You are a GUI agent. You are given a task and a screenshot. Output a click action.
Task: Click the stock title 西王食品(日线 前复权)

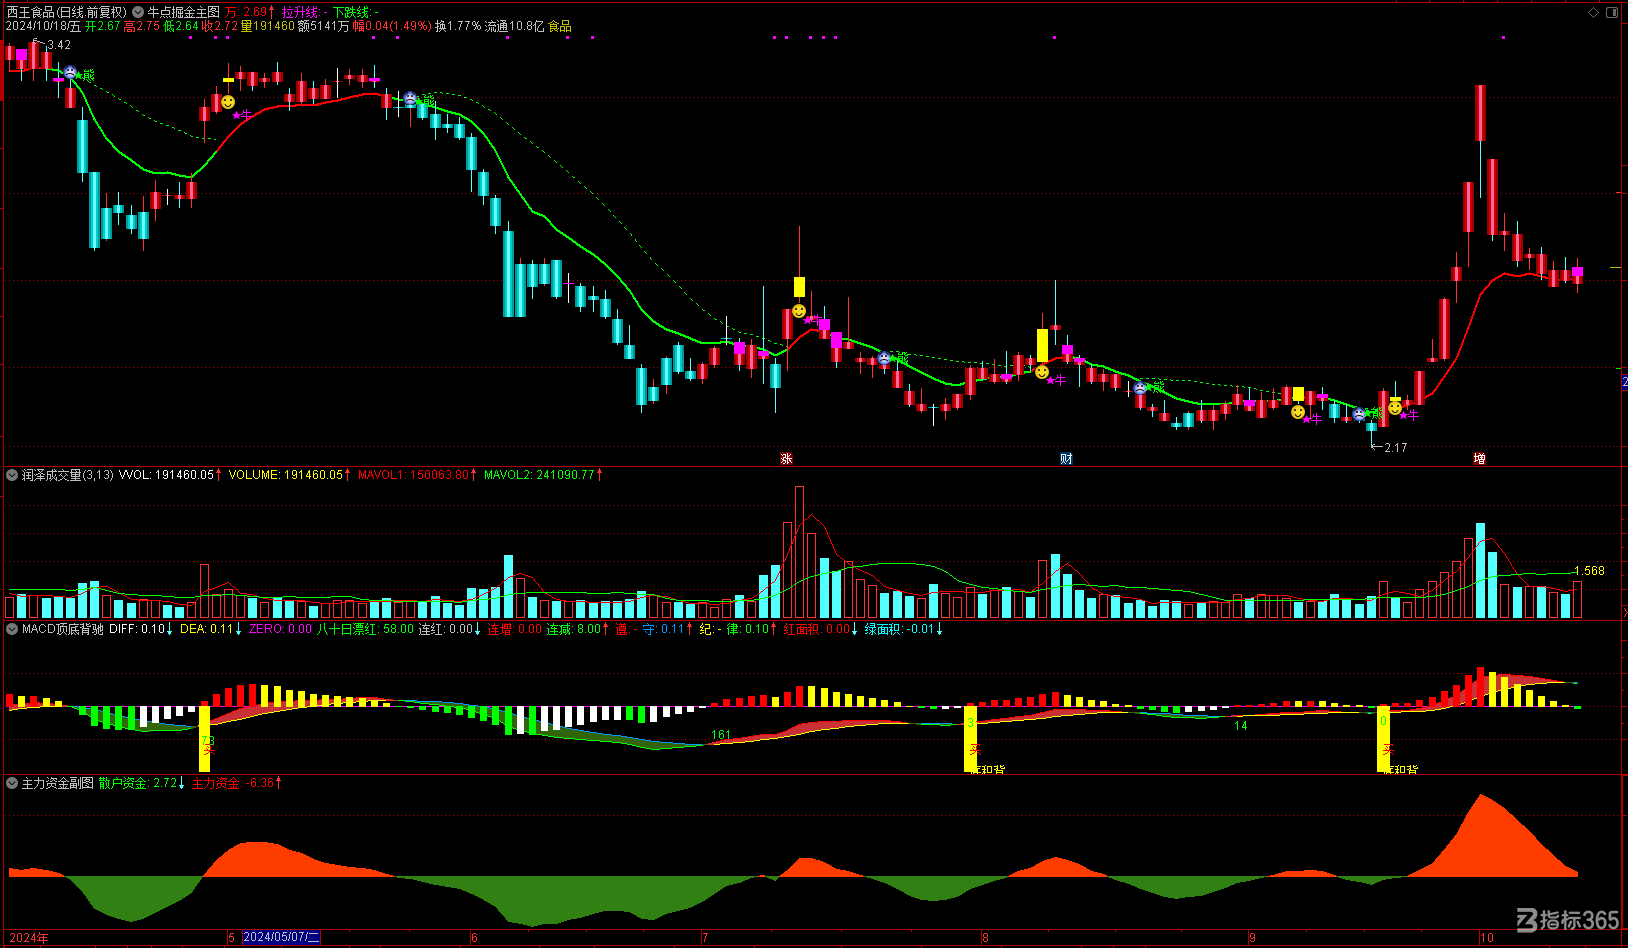click(x=67, y=12)
